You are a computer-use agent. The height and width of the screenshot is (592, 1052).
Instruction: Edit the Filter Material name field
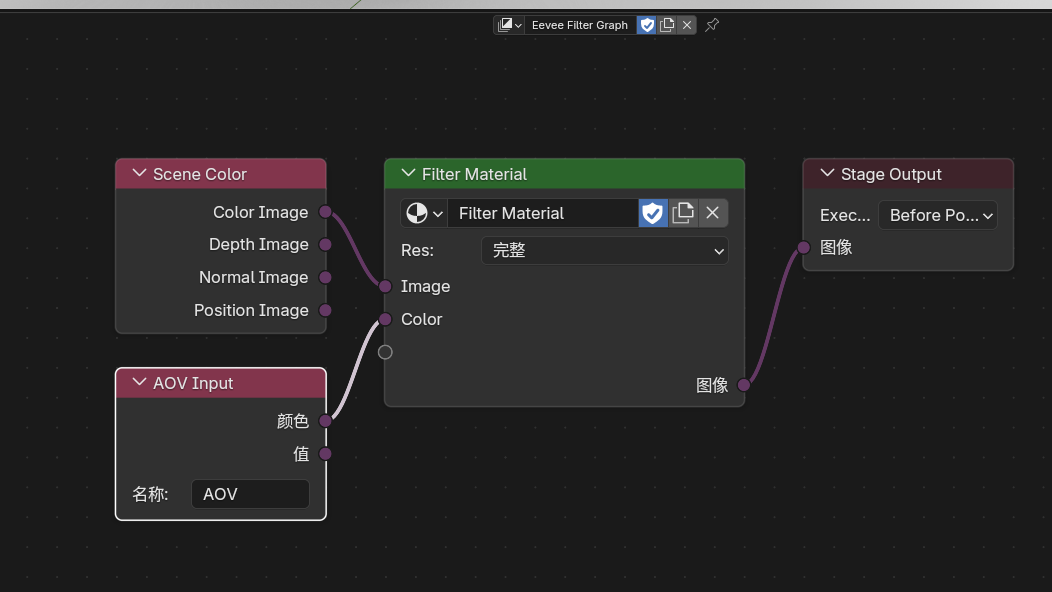tap(543, 213)
